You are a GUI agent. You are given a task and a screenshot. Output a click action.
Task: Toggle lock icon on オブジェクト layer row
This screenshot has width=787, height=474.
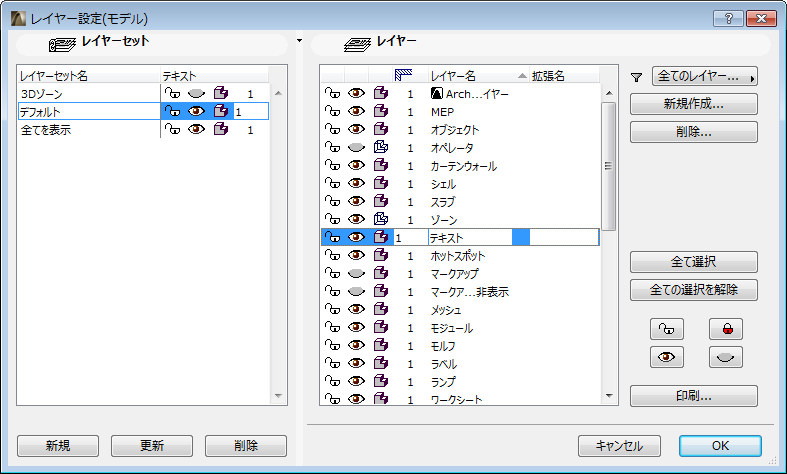(332, 129)
